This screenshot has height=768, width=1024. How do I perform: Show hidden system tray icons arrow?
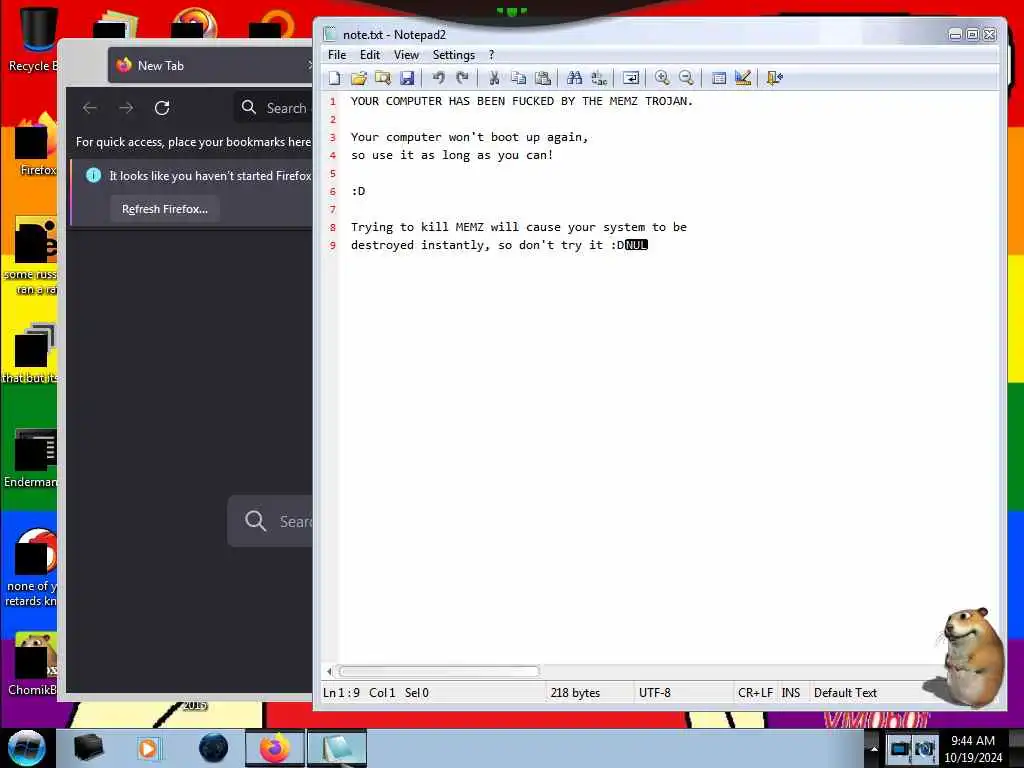874,748
